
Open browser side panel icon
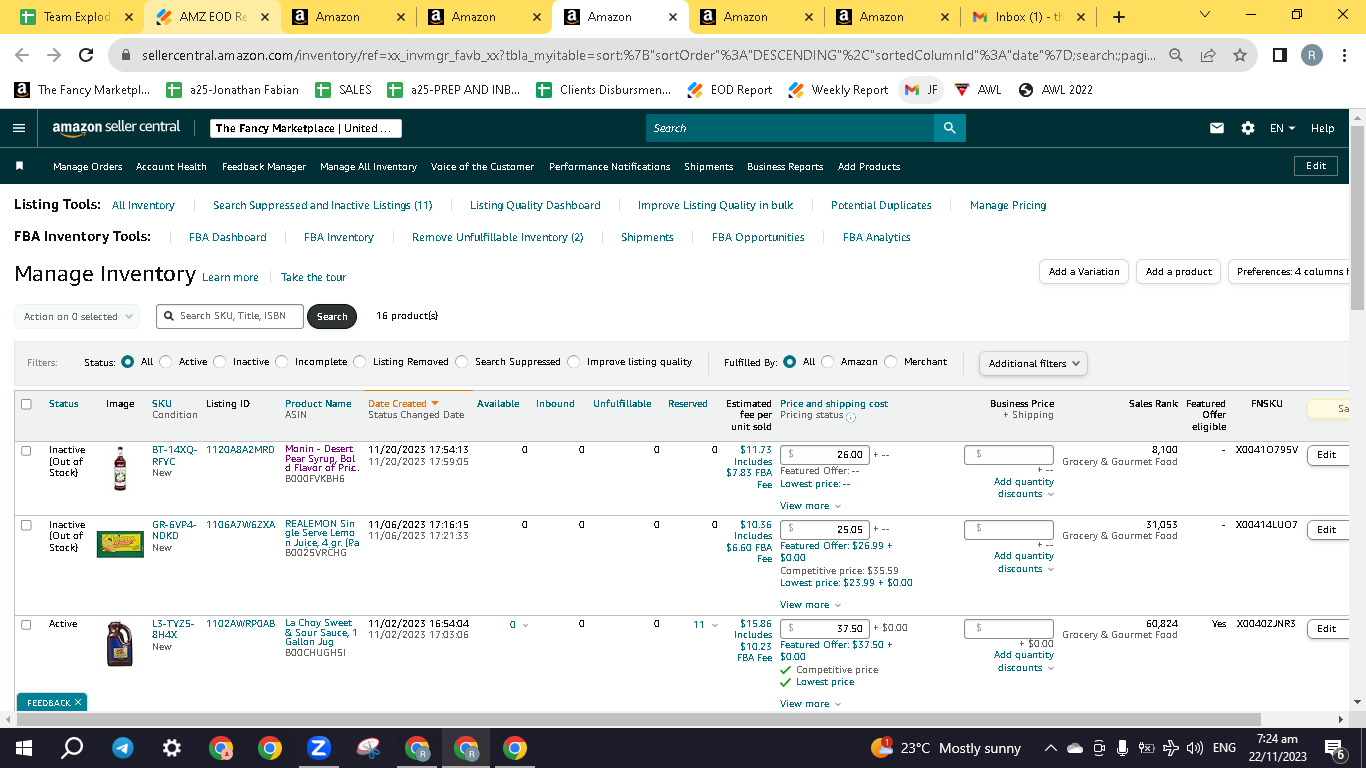[x=1280, y=55]
